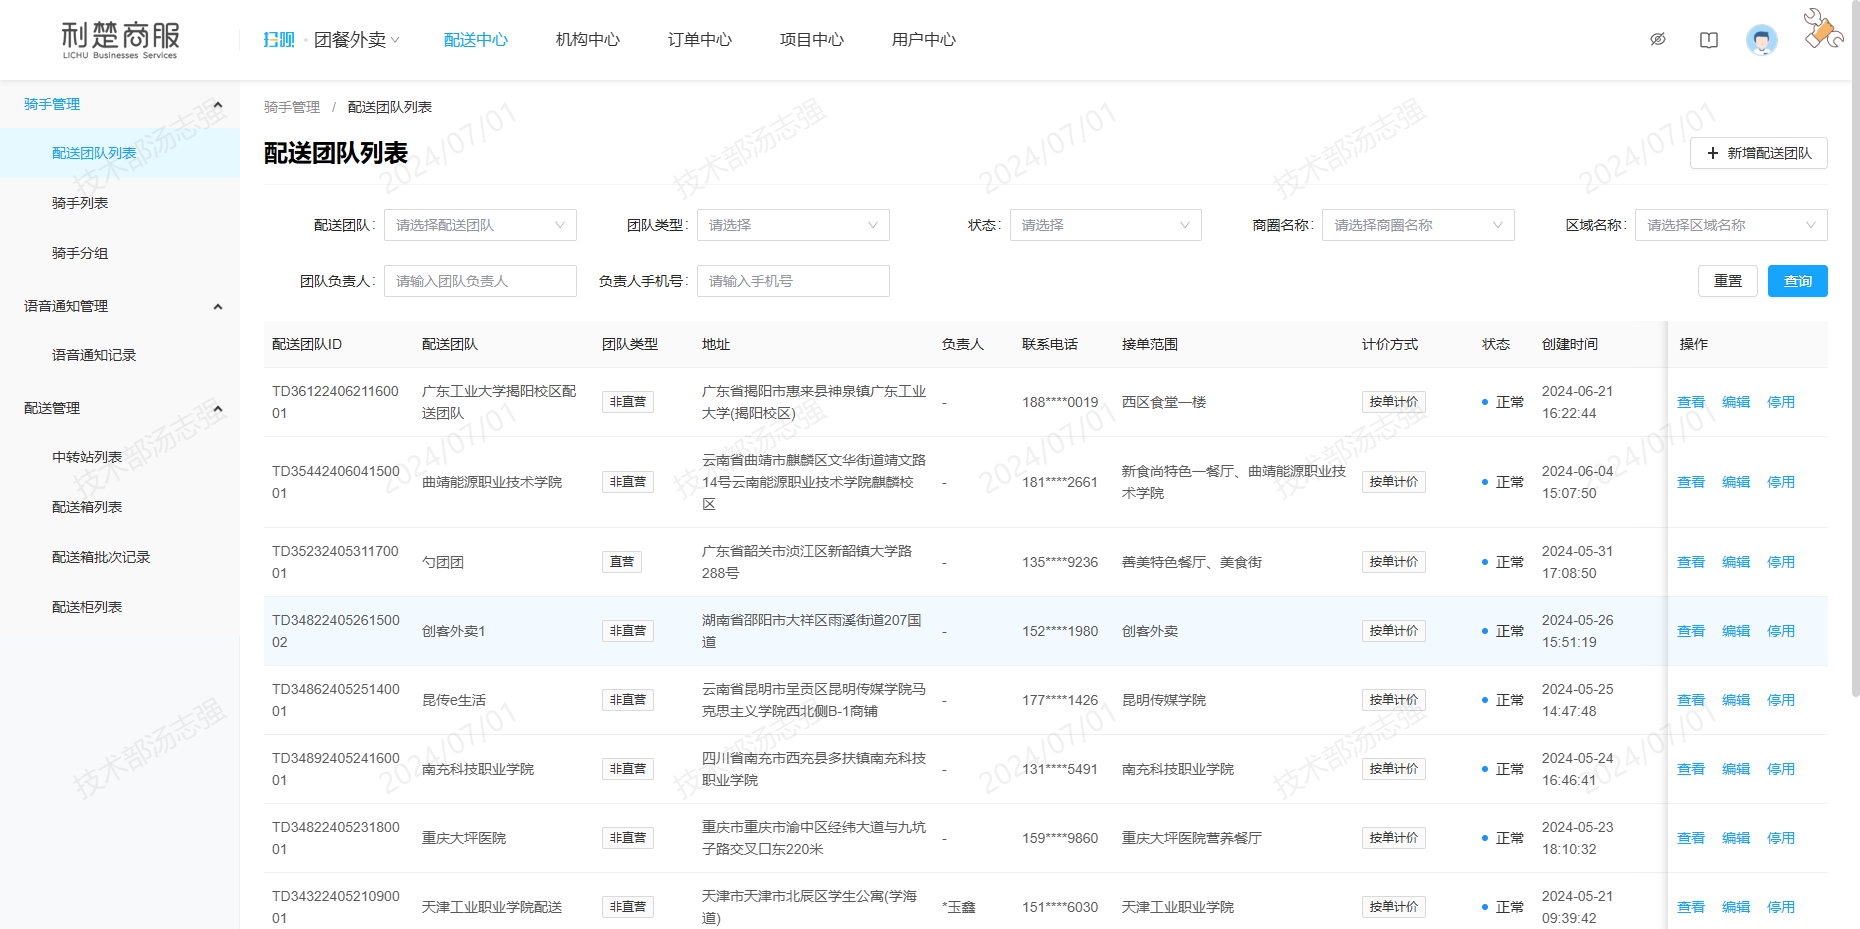This screenshot has width=1860, height=929.
Task: Click the page vertical scrollbar
Action: (1855, 350)
